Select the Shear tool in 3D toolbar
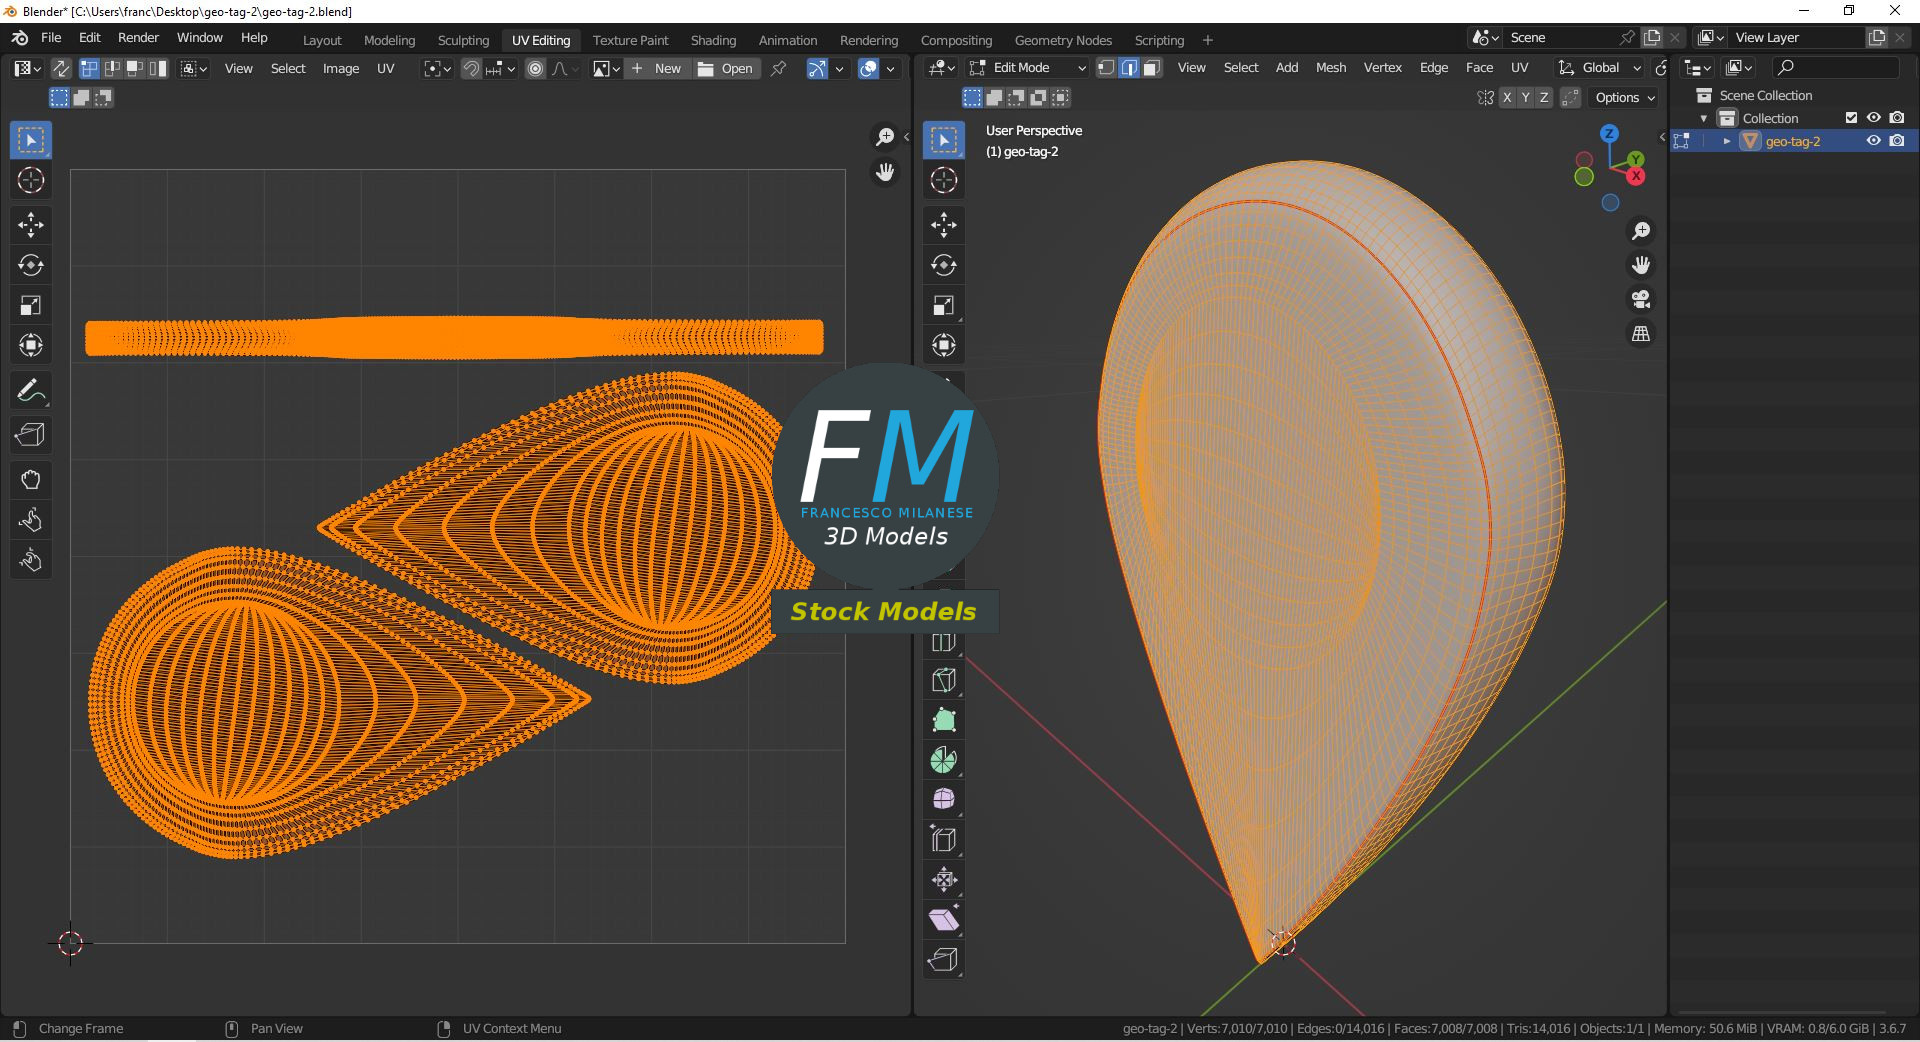 point(944,920)
